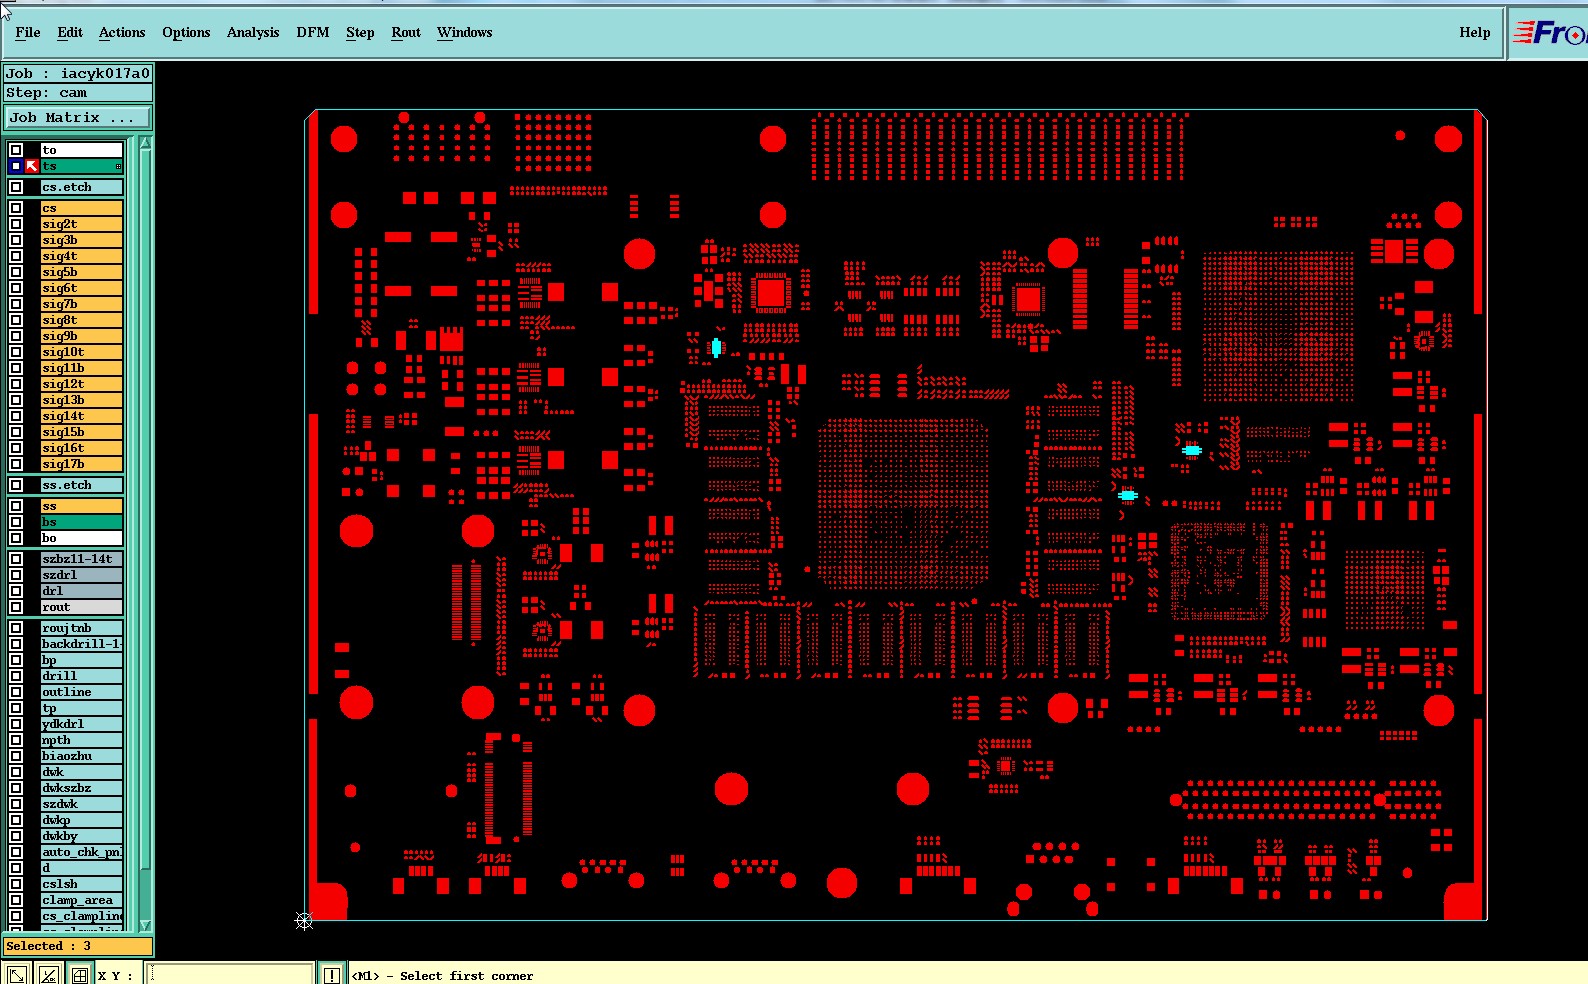The image size is (1588, 984).
Task: Open the DFM menu
Action: (313, 32)
